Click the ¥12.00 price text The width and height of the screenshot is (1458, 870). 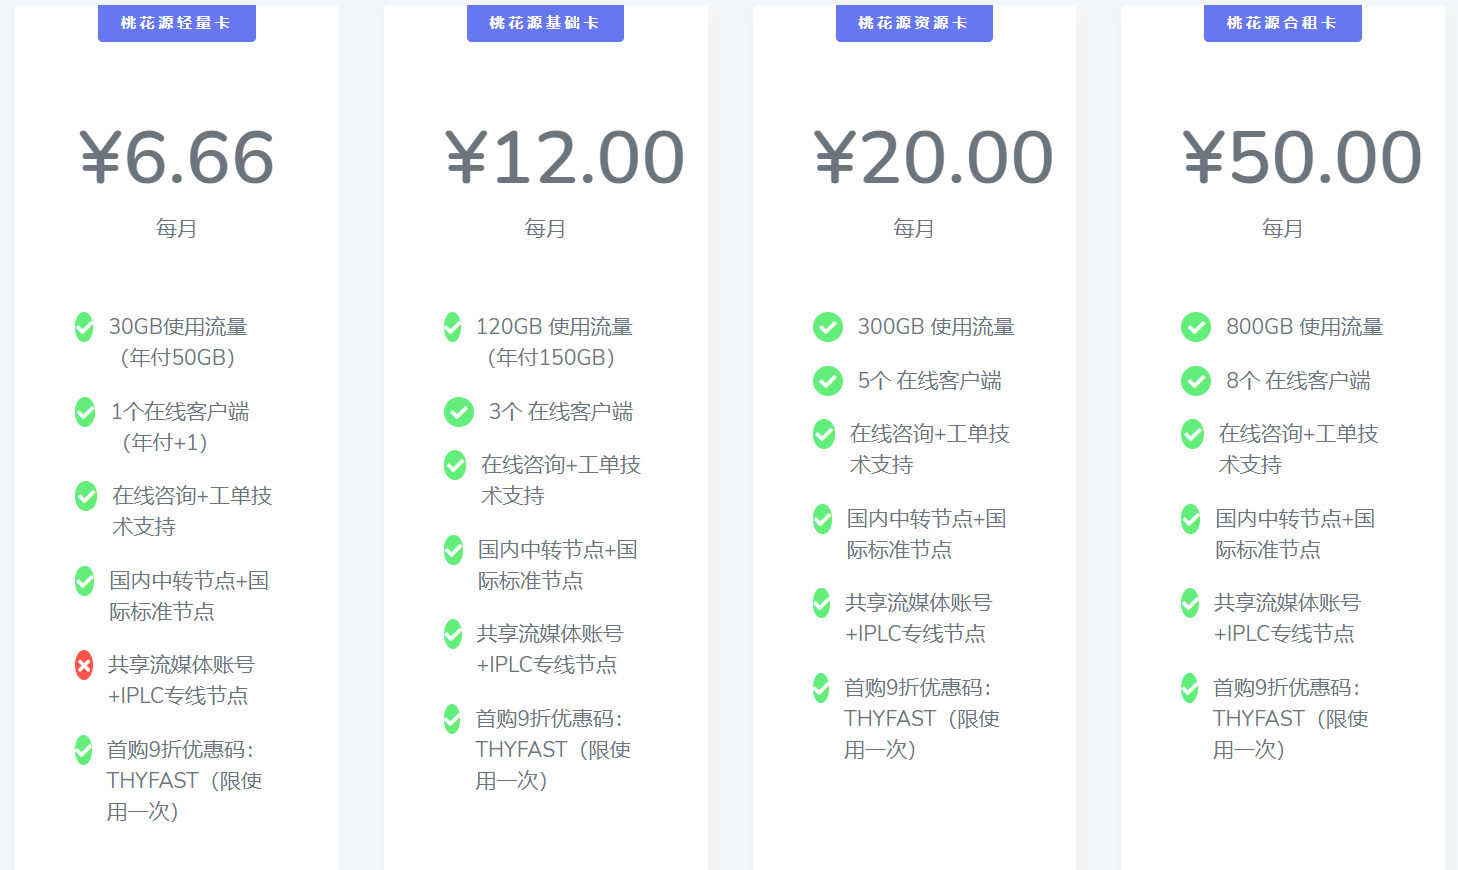[564, 158]
